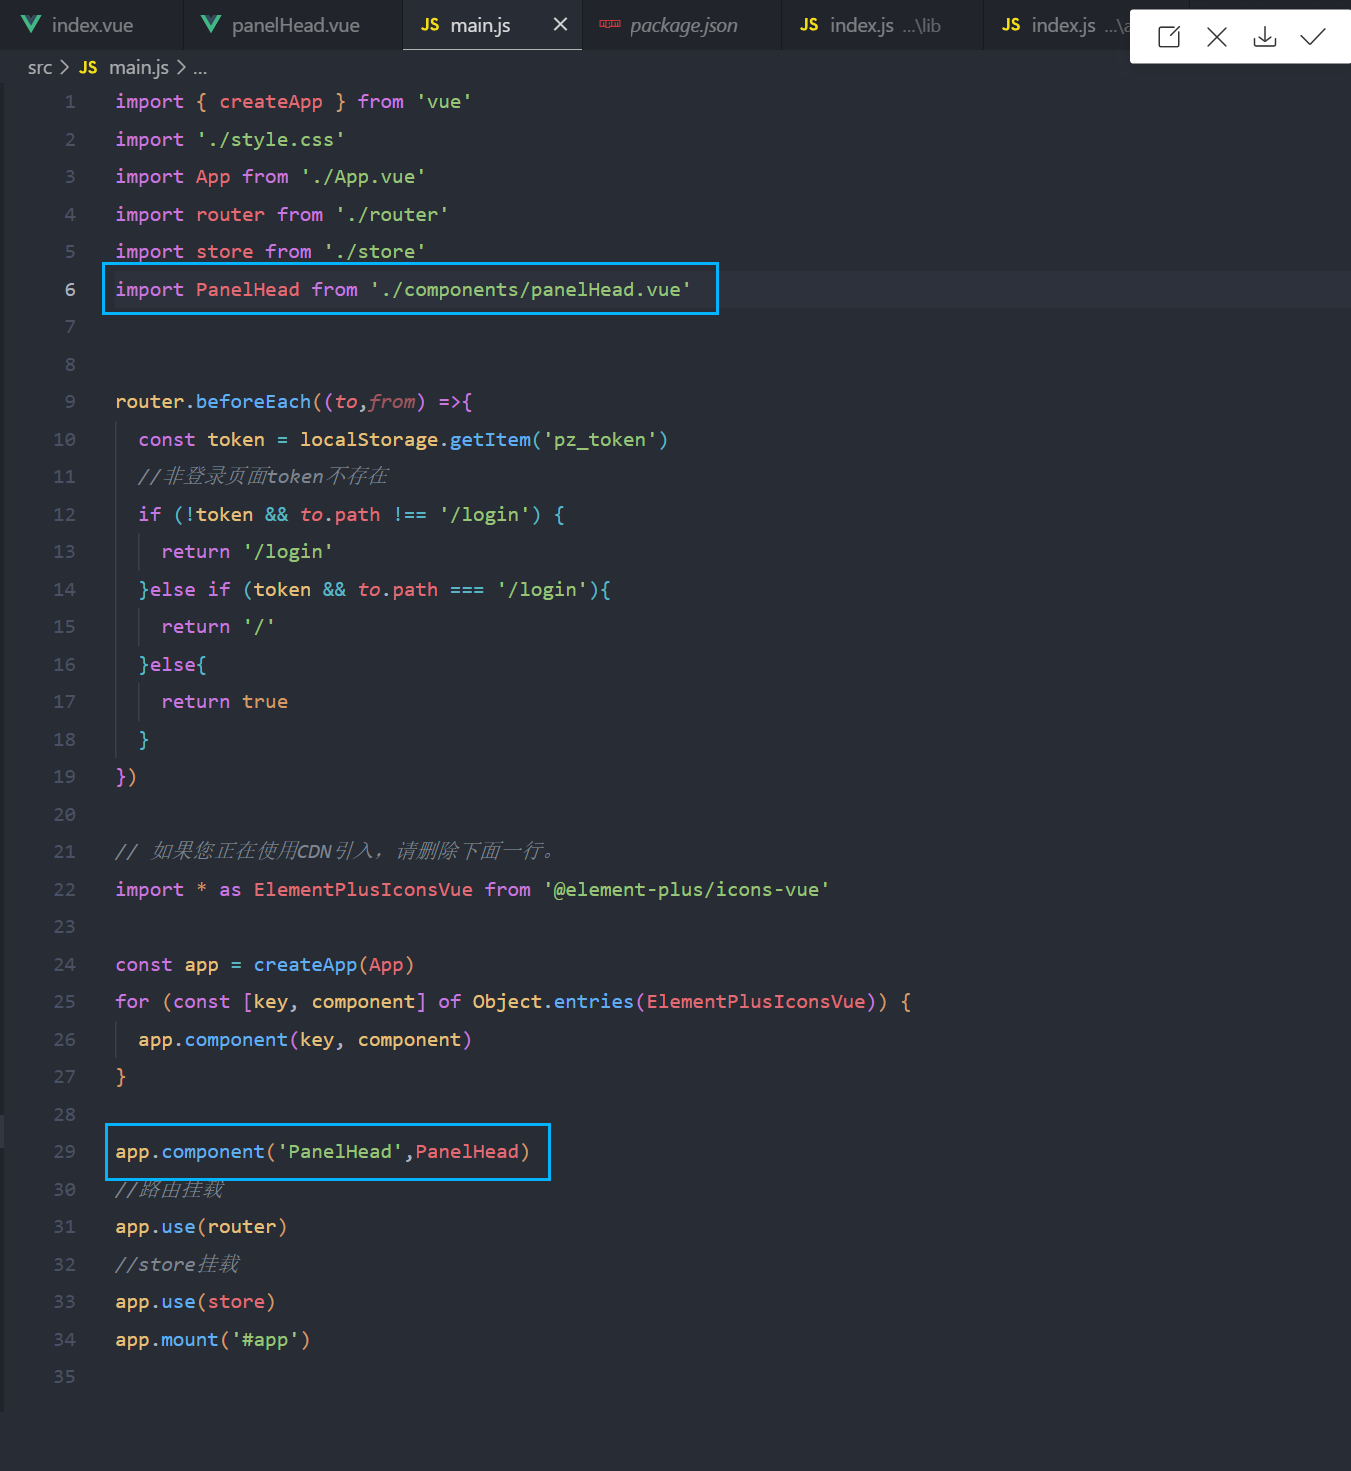Image resolution: width=1351 pixels, height=1471 pixels.
Task: Click '@element-plus/icons-vue' import string
Action: [687, 889]
